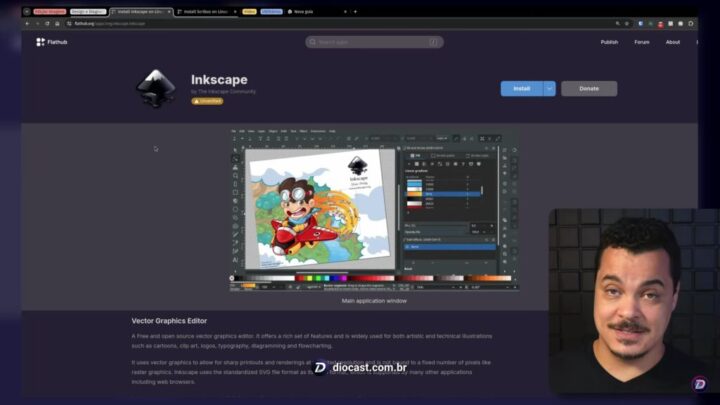Click the browser forward arrow
Image resolution: width=720 pixels, height=405 pixels.
coord(36,23)
